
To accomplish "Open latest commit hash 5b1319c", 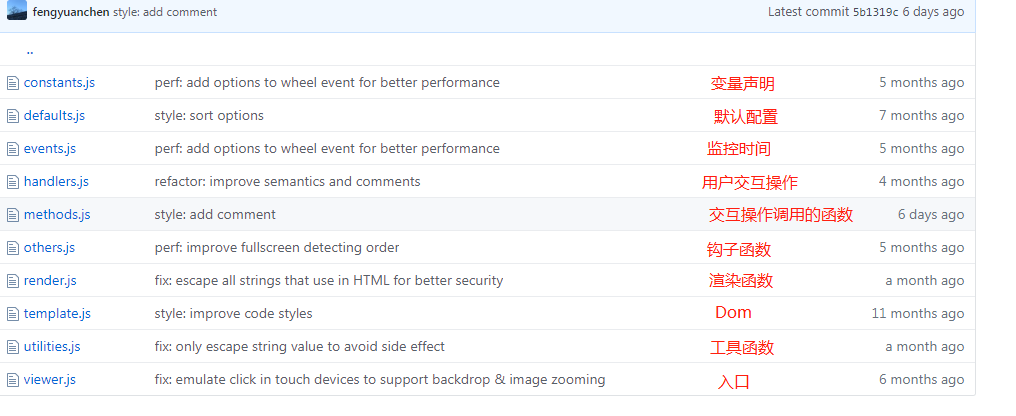I will (875, 12).
